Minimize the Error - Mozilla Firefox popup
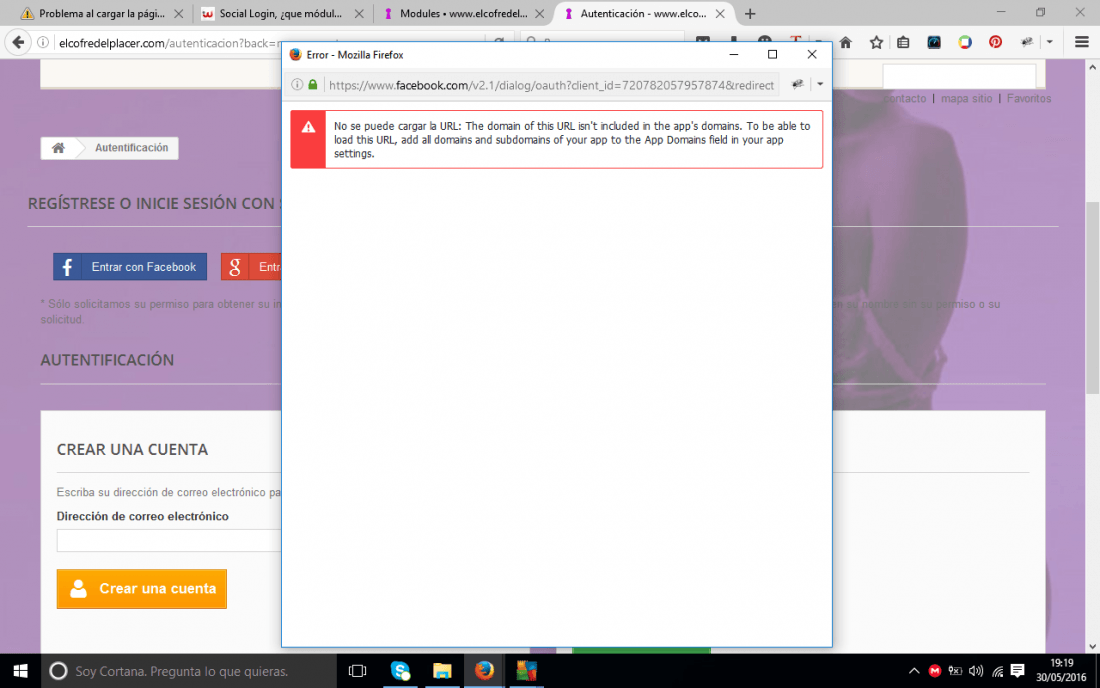The width and height of the screenshot is (1100, 688). pyautogui.click(x=734, y=55)
